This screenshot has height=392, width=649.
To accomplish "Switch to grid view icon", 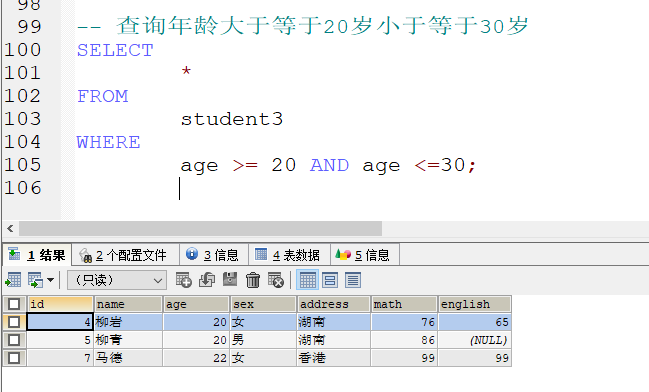I will (308, 280).
